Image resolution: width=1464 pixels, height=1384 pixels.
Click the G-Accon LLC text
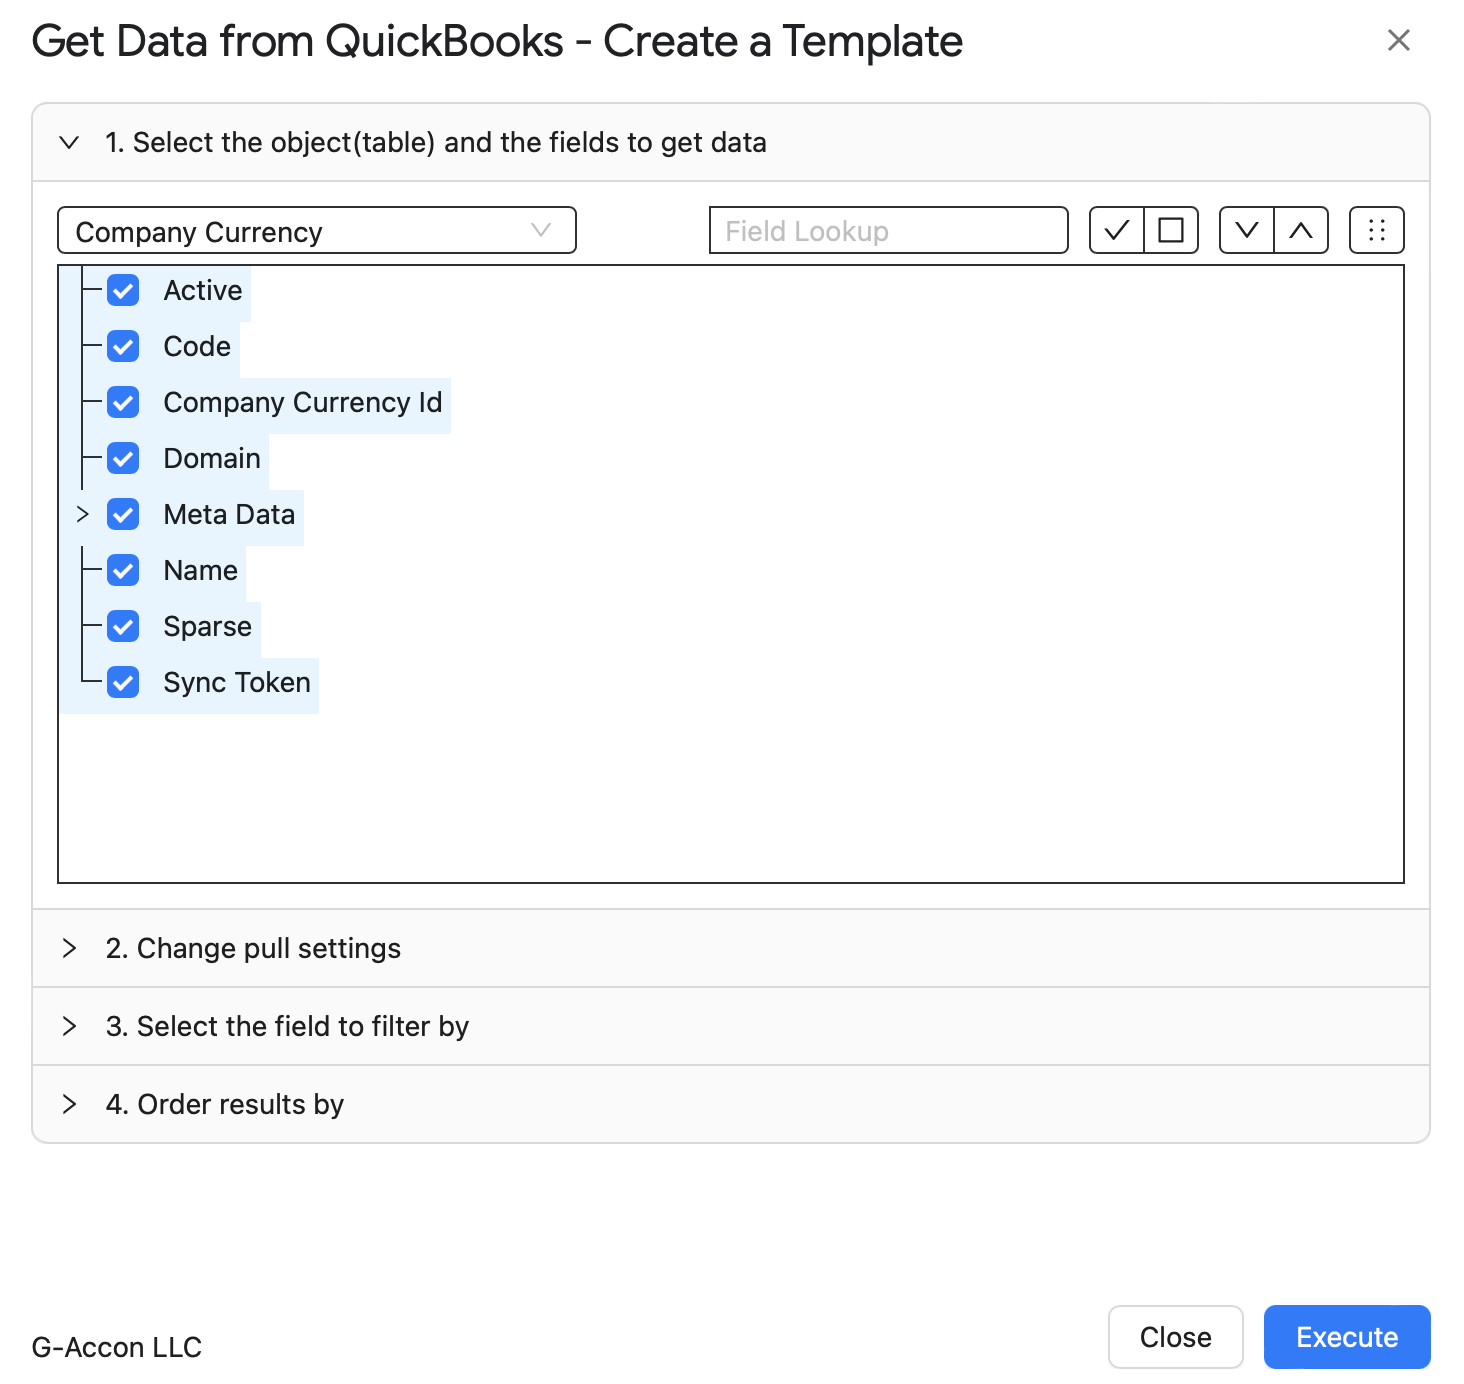pos(117,1347)
